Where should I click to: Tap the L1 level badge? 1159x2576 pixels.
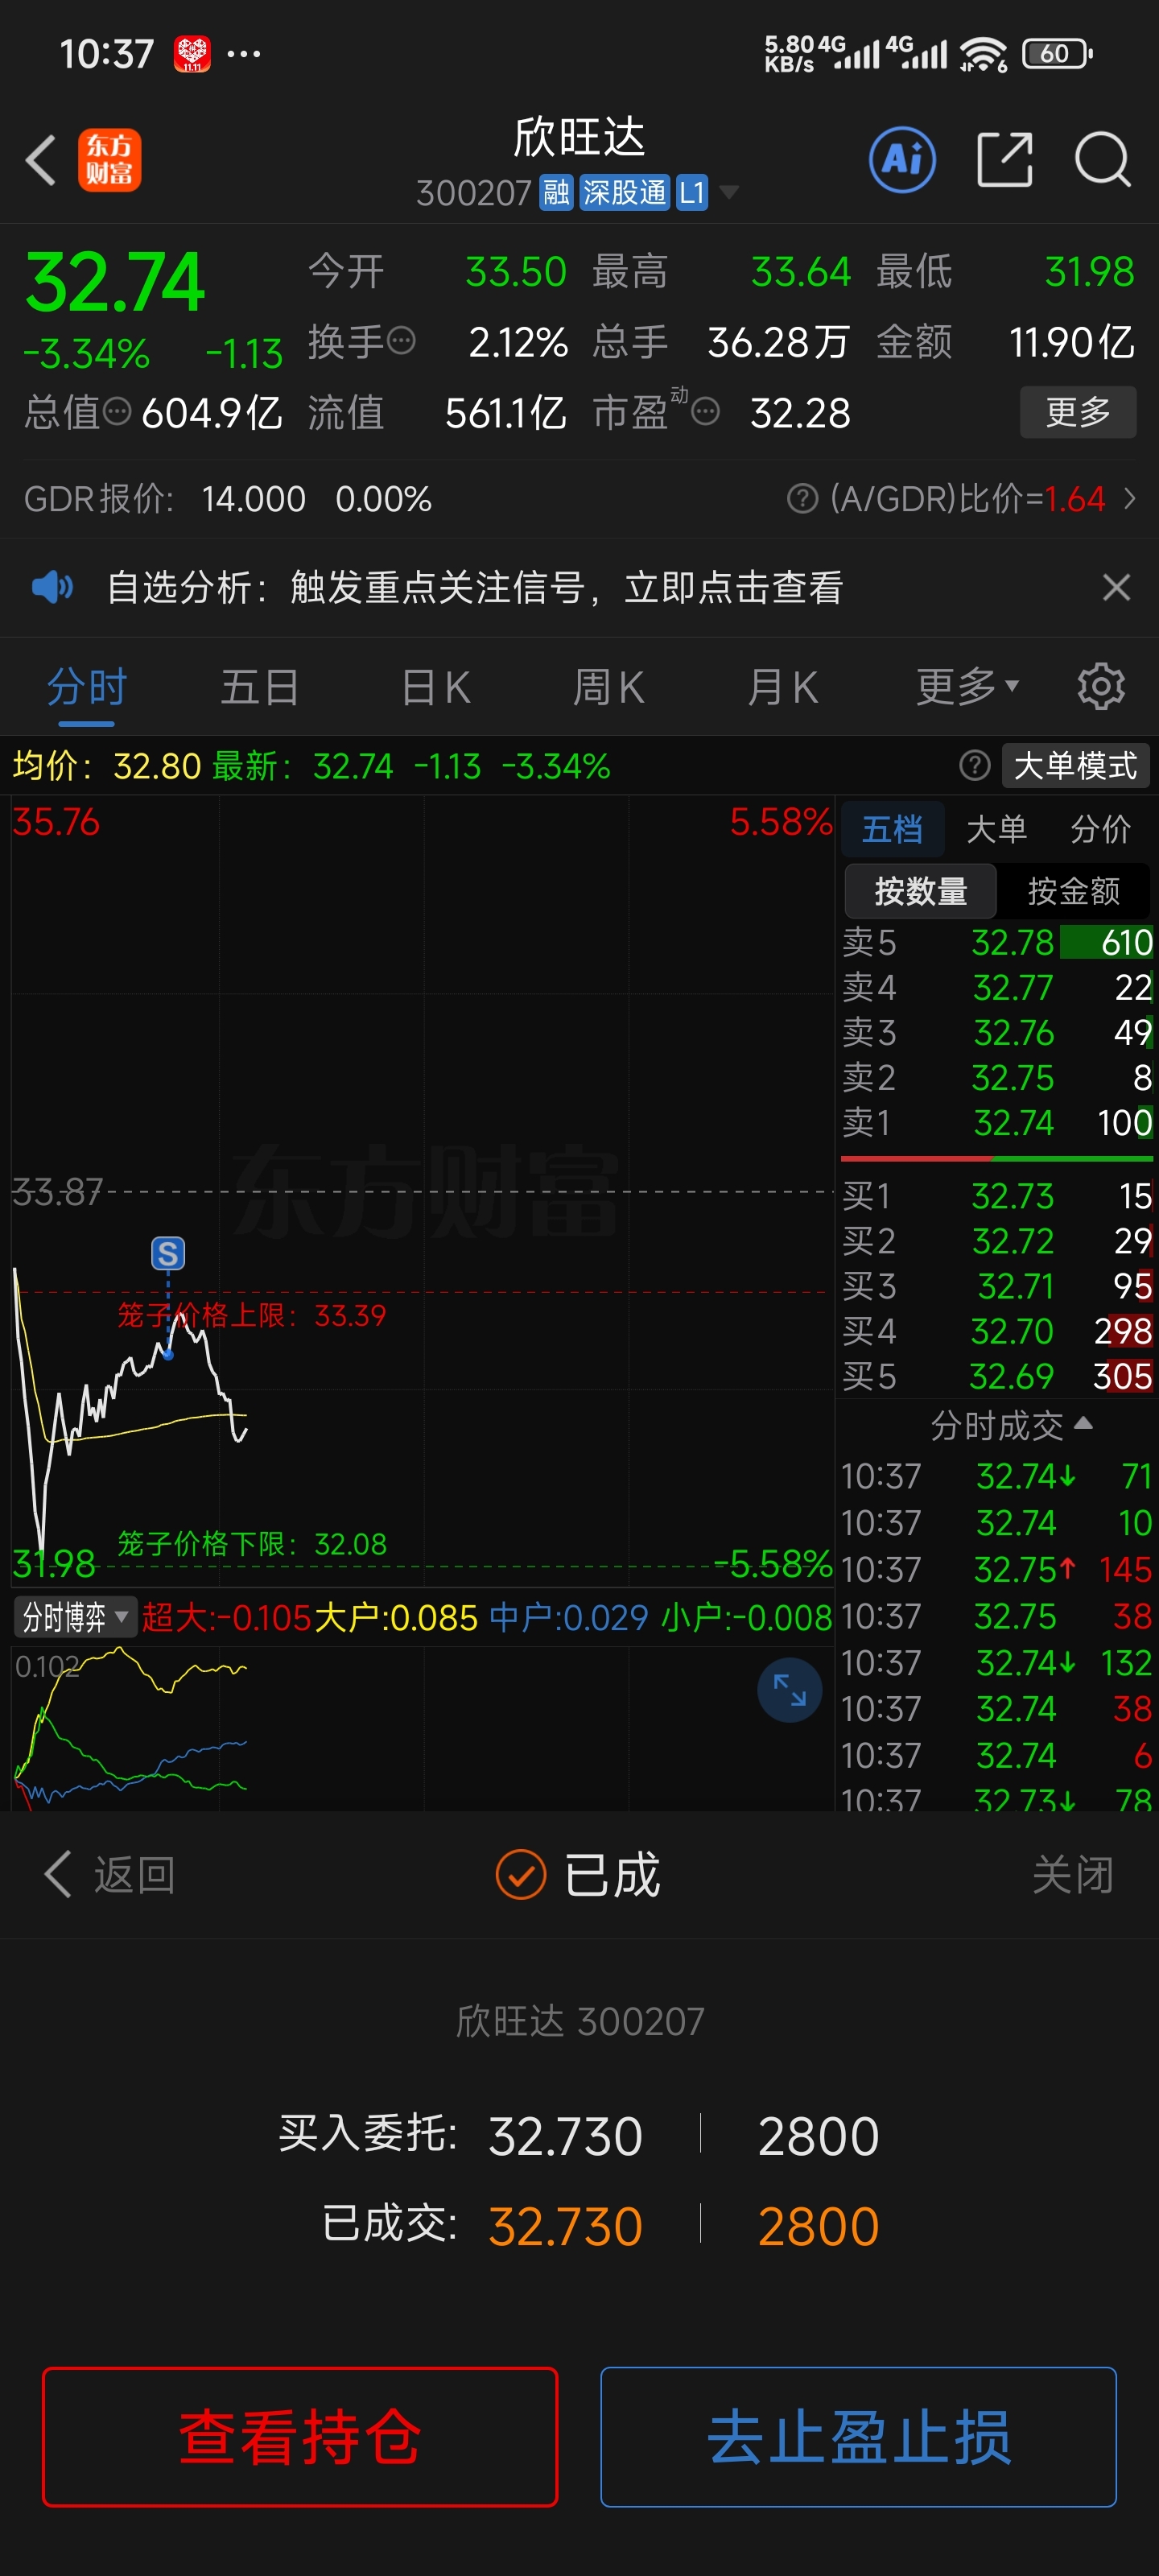point(692,192)
